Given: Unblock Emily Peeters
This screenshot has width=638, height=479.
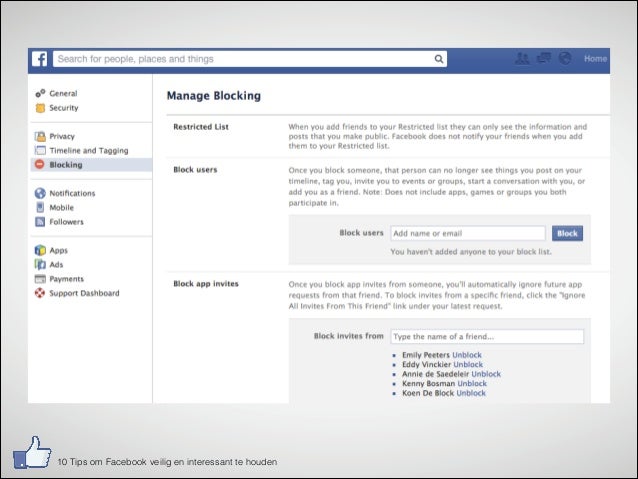Looking at the screenshot, I should coord(467,355).
